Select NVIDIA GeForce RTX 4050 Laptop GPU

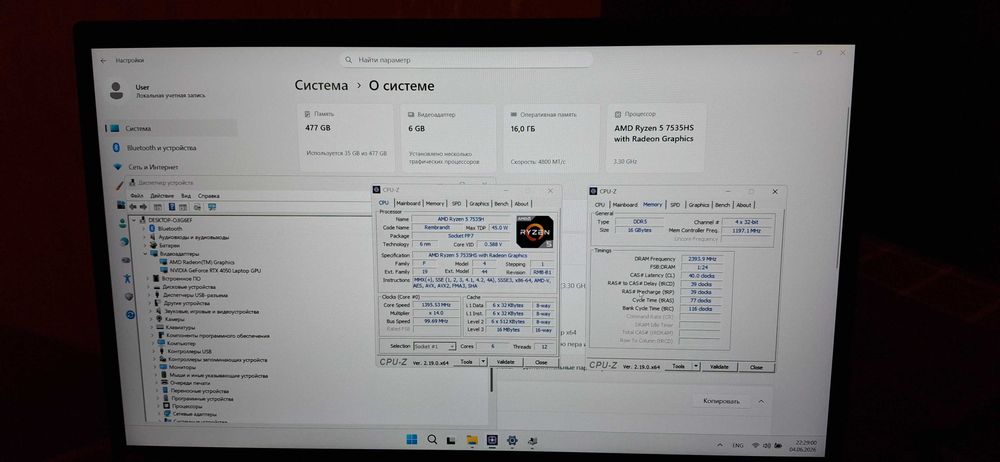click(x=215, y=271)
